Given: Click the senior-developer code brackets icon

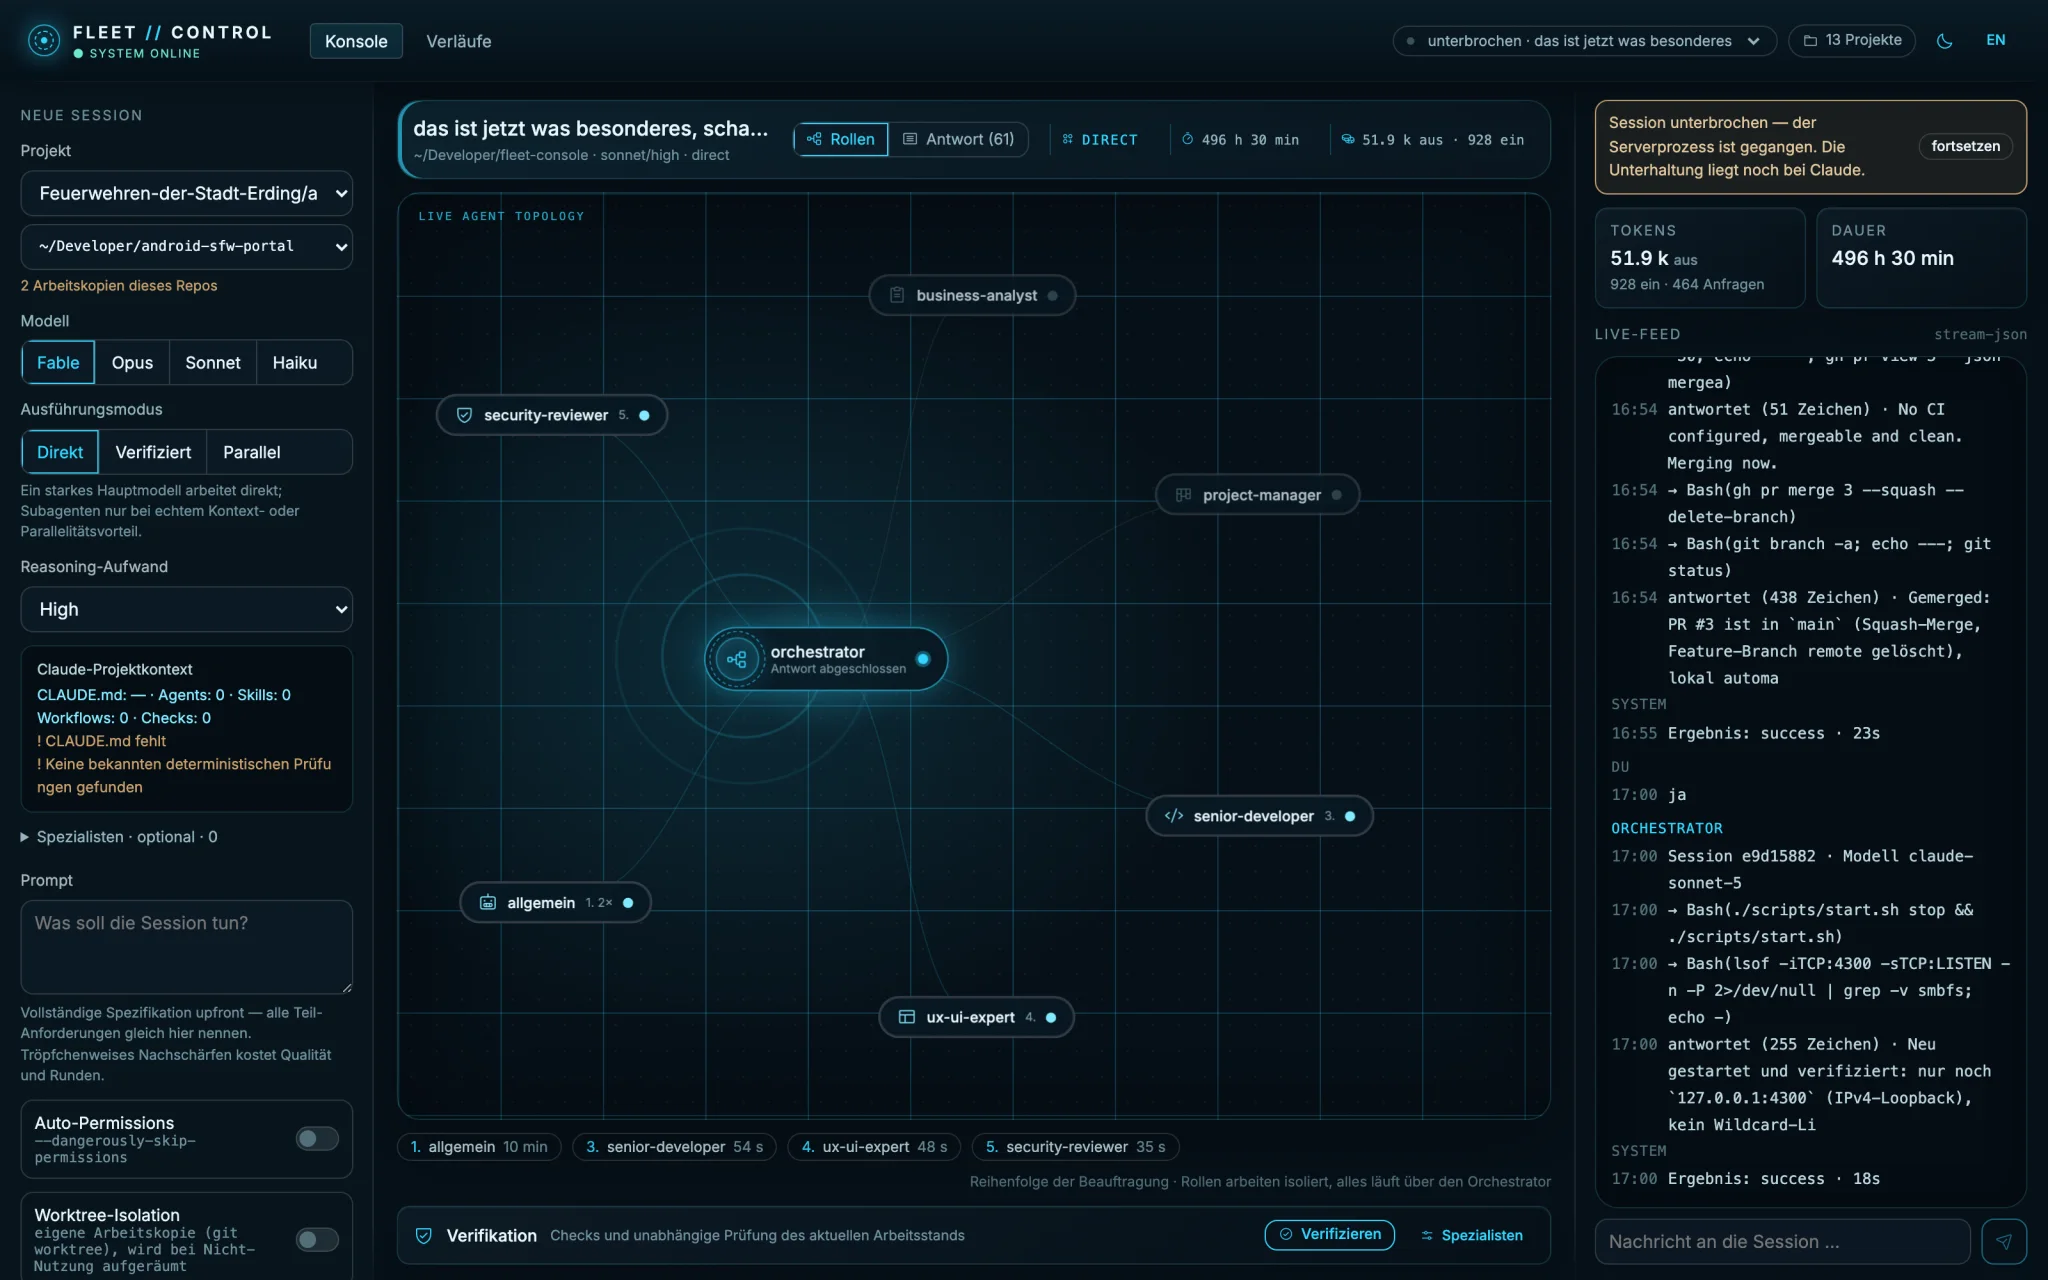Looking at the screenshot, I should 1174,816.
